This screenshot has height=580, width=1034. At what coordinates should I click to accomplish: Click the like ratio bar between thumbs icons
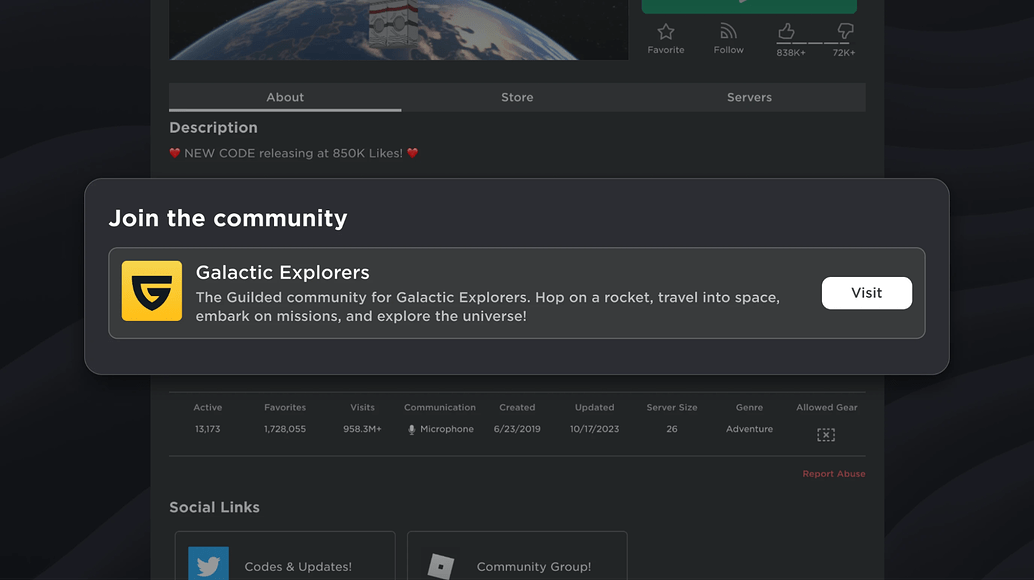click(815, 44)
